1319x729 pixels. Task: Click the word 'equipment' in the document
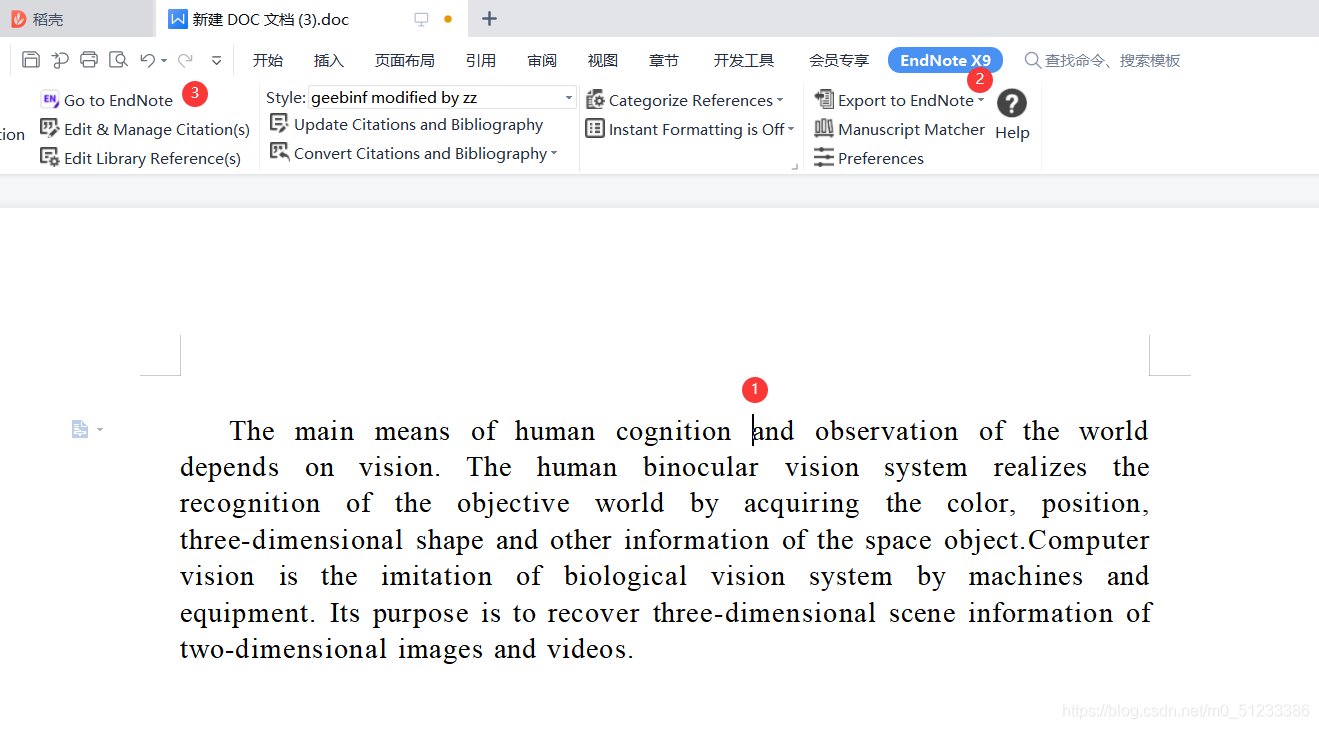click(x=244, y=613)
